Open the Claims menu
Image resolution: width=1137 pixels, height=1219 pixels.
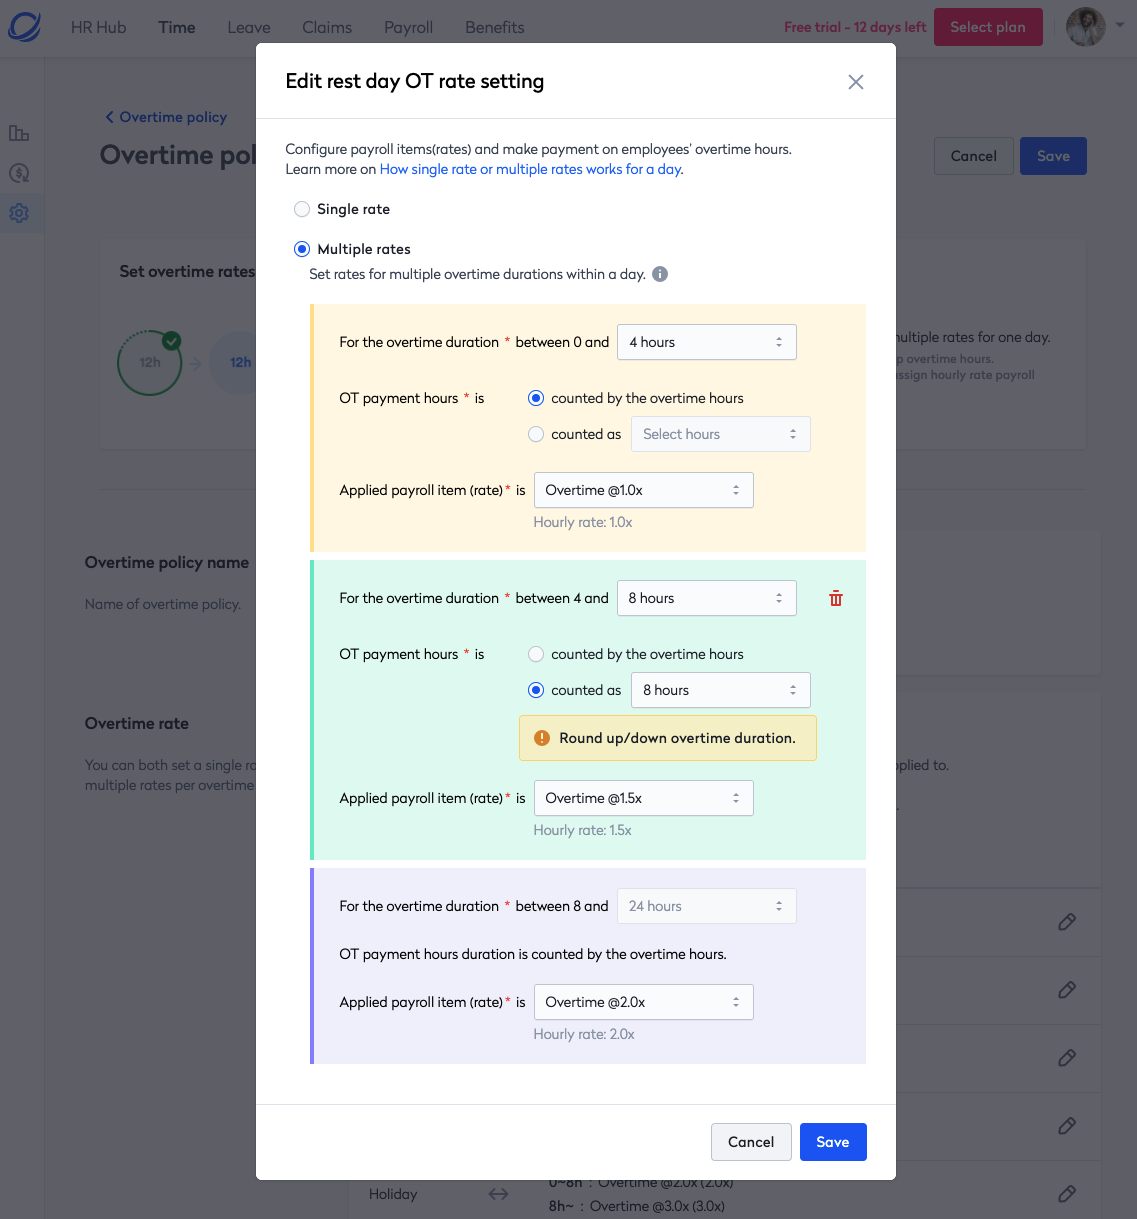(327, 27)
